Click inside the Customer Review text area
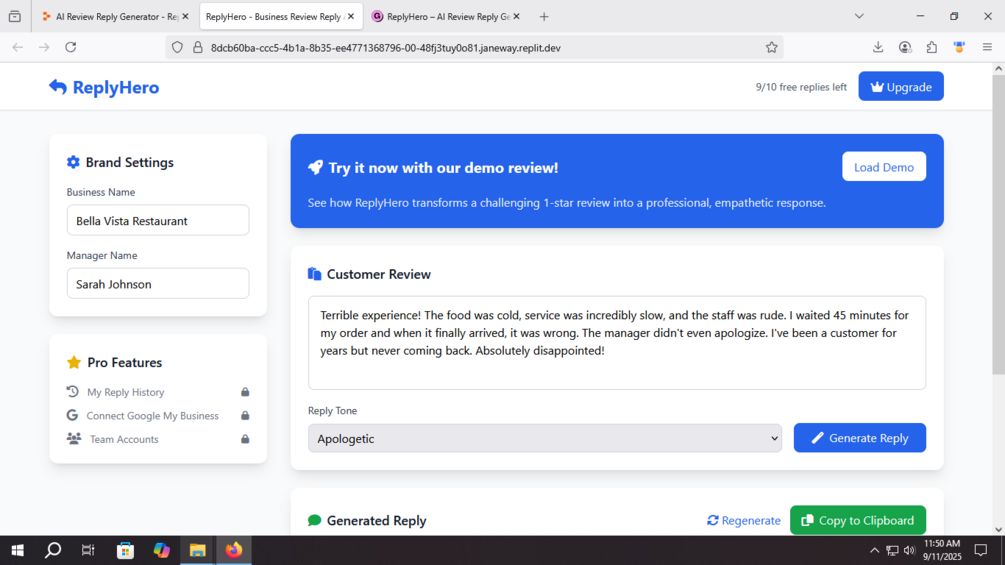The width and height of the screenshot is (1005, 565). [x=617, y=343]
